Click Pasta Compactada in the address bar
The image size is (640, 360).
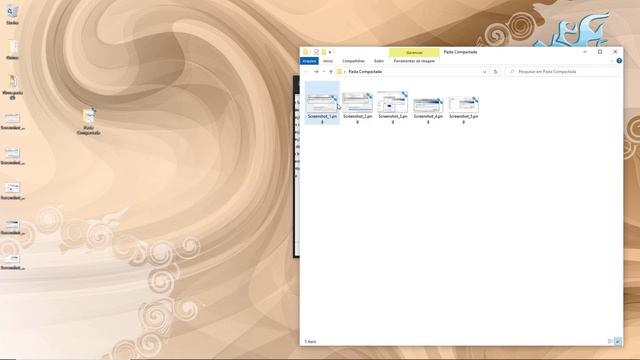(365, 72)
